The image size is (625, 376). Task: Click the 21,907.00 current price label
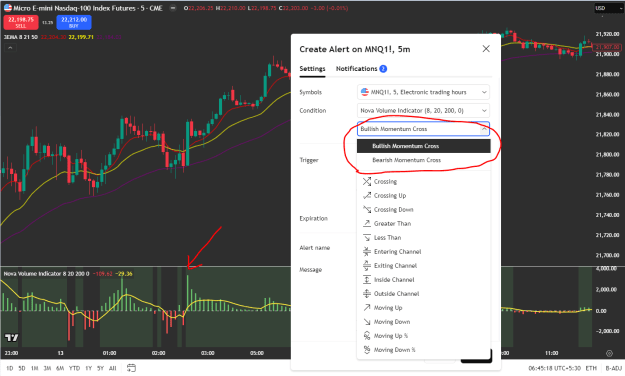point(608,47)
